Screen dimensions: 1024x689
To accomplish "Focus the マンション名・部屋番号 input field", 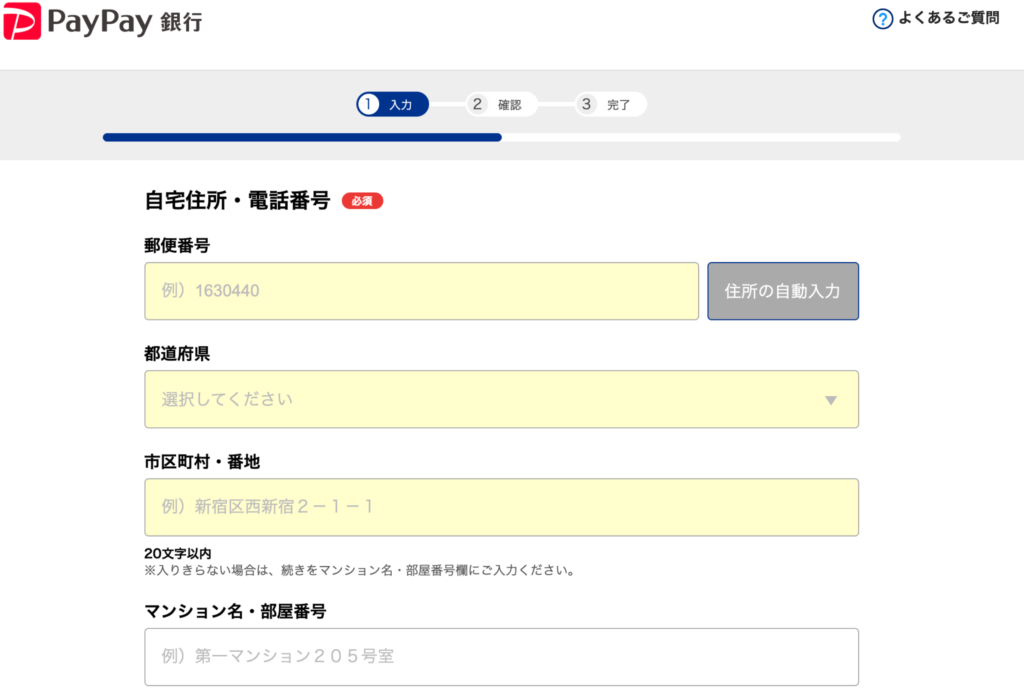I will tap(501, 657).
